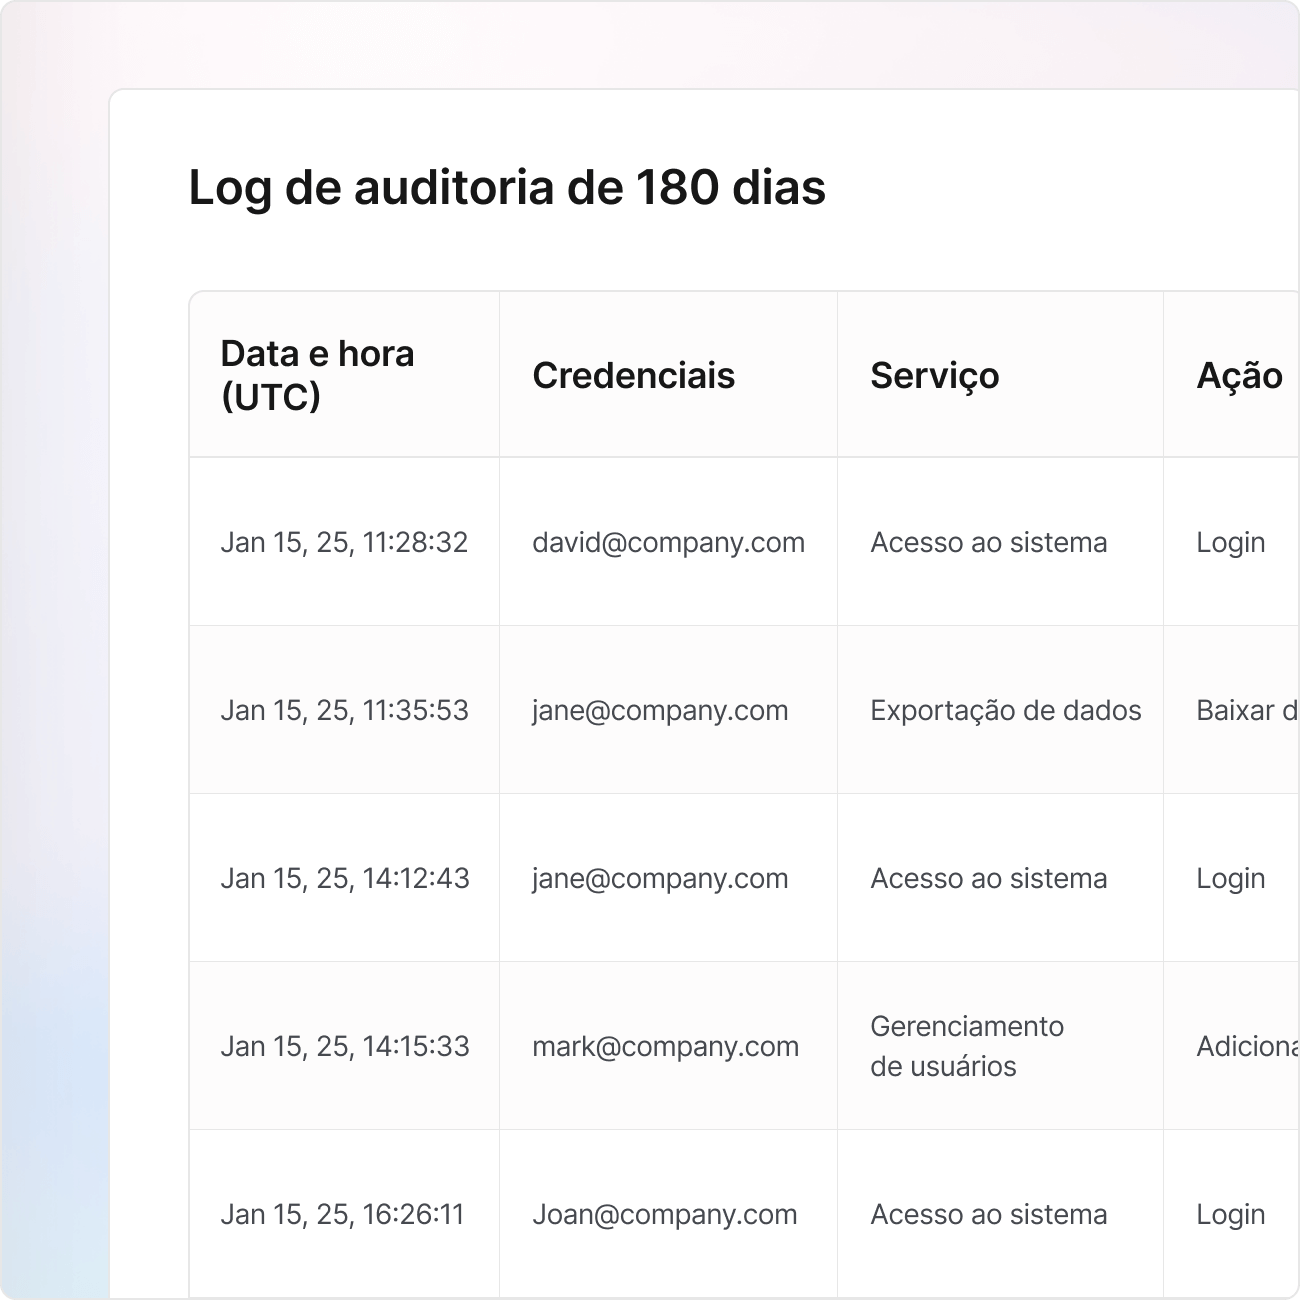Click the 'Data e hora (UTC)' column header
The width and height of the screenshot is (1300, 1300).
pyautogui.click(x=317, y=375)
